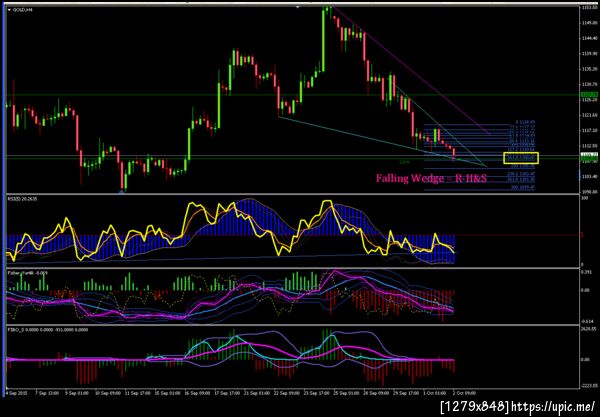Click the '1 Oct 01:00' time label

point(435,393)
